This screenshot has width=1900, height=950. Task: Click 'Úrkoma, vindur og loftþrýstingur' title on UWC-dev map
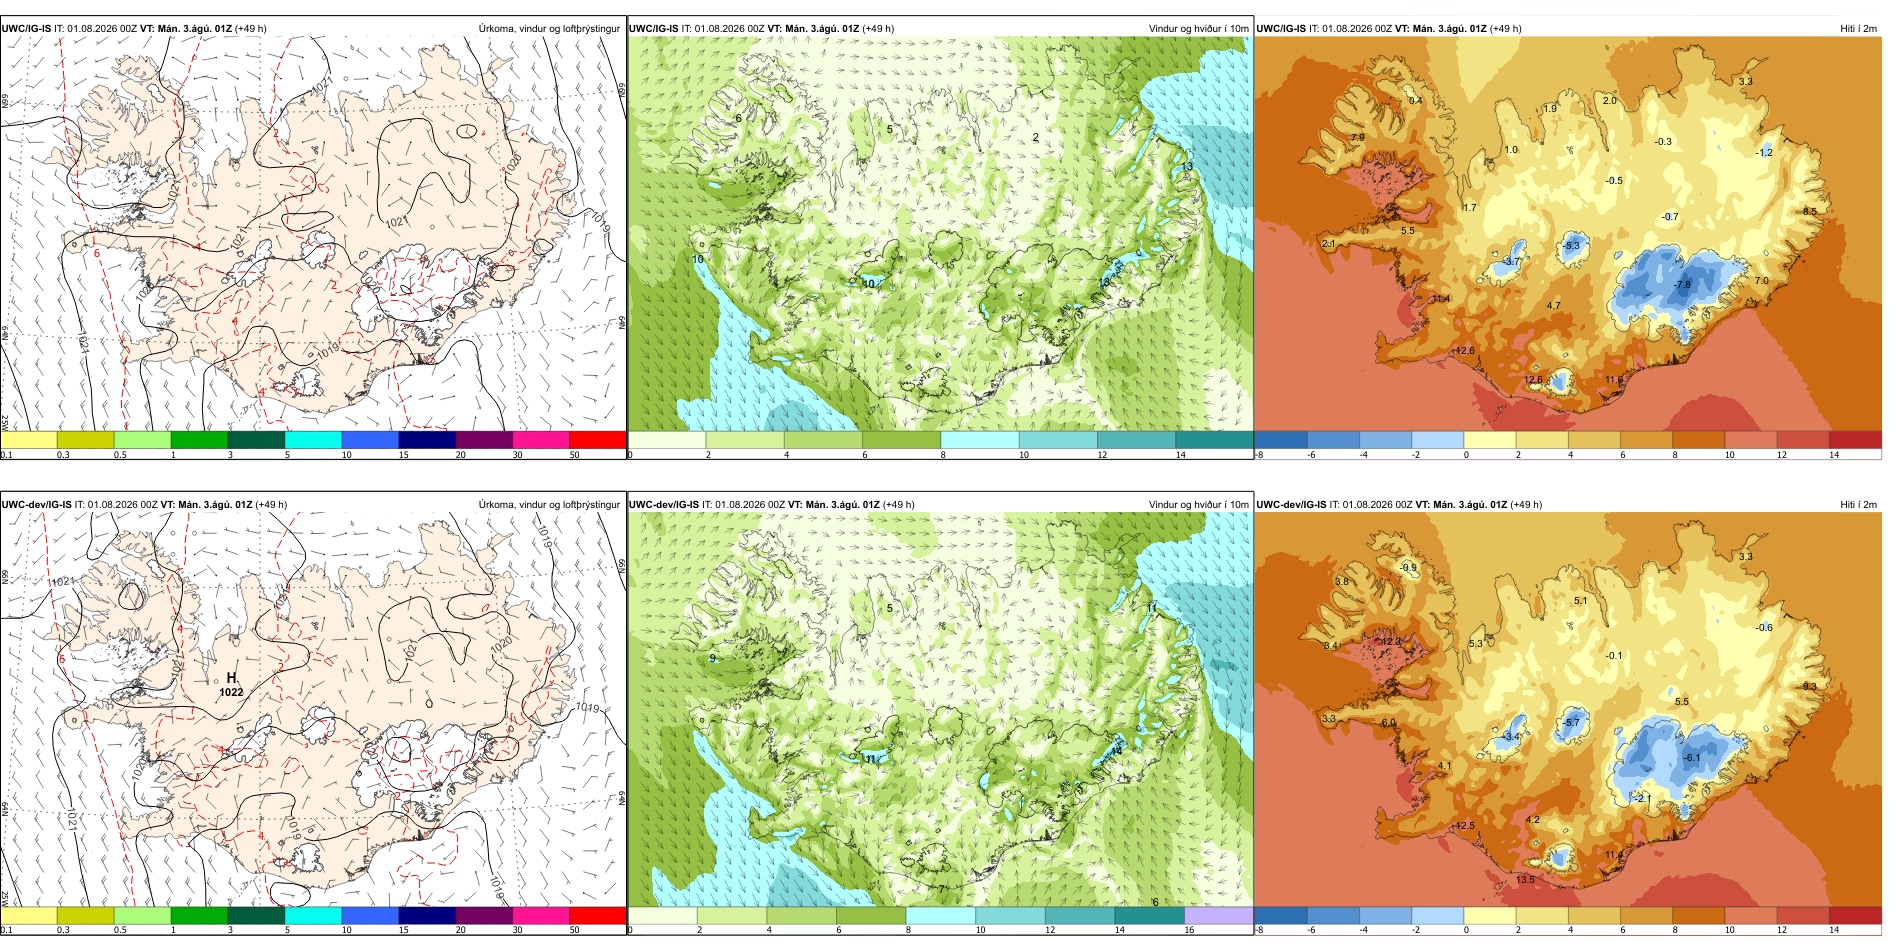click(549, 505)
